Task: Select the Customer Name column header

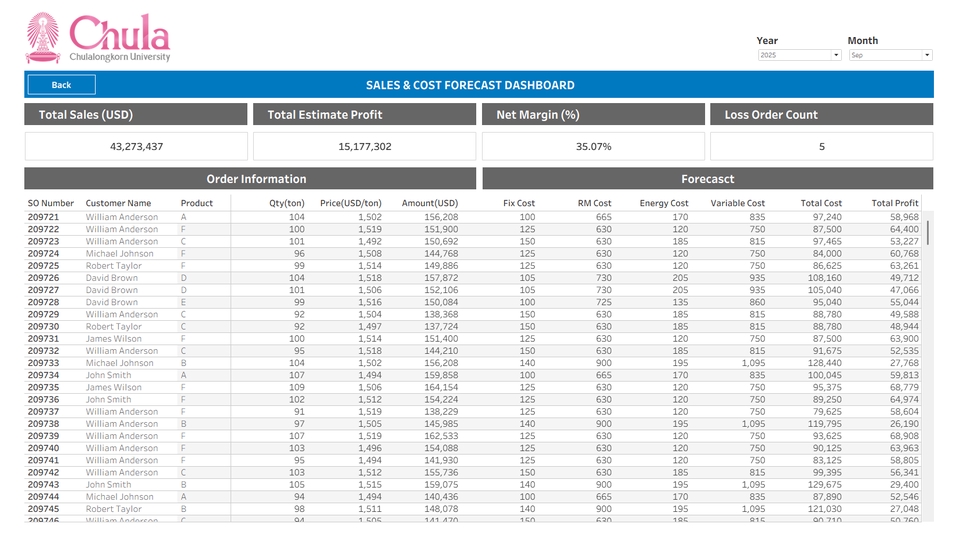Action: click(x=118, y=203)
